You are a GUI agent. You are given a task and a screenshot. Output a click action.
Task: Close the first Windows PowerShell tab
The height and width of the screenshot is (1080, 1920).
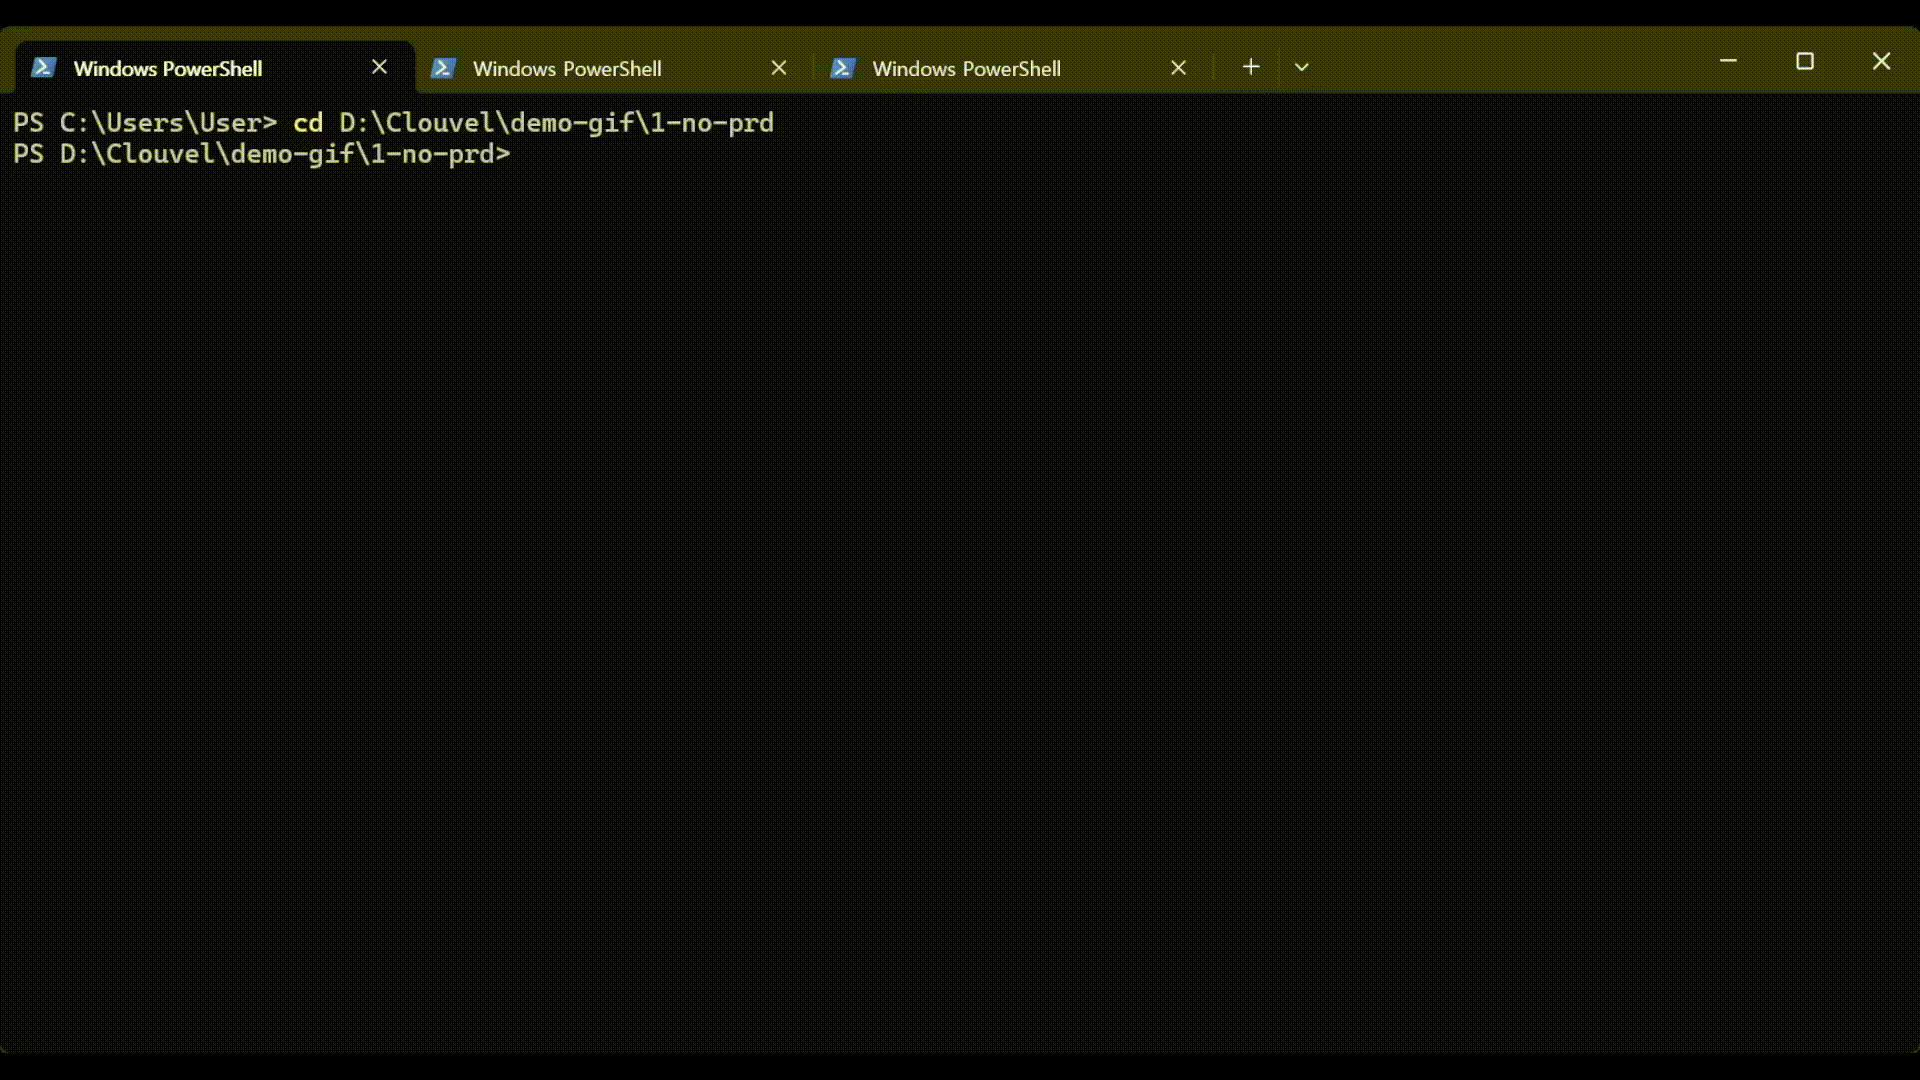[x=379, y=67]
